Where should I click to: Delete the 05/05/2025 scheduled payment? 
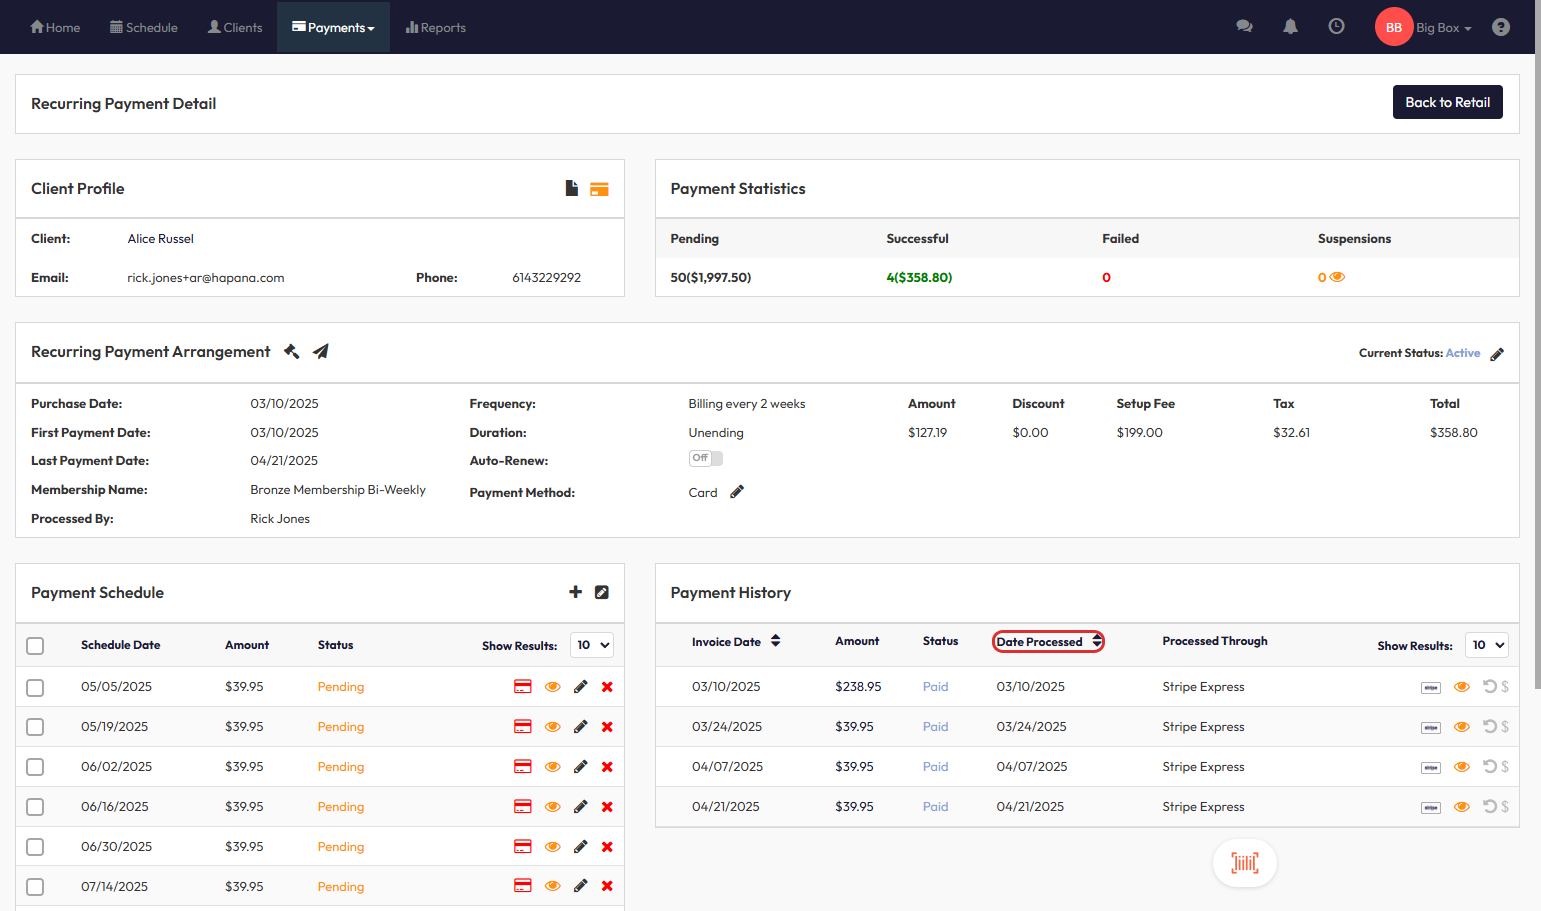(x=607, y=687)
